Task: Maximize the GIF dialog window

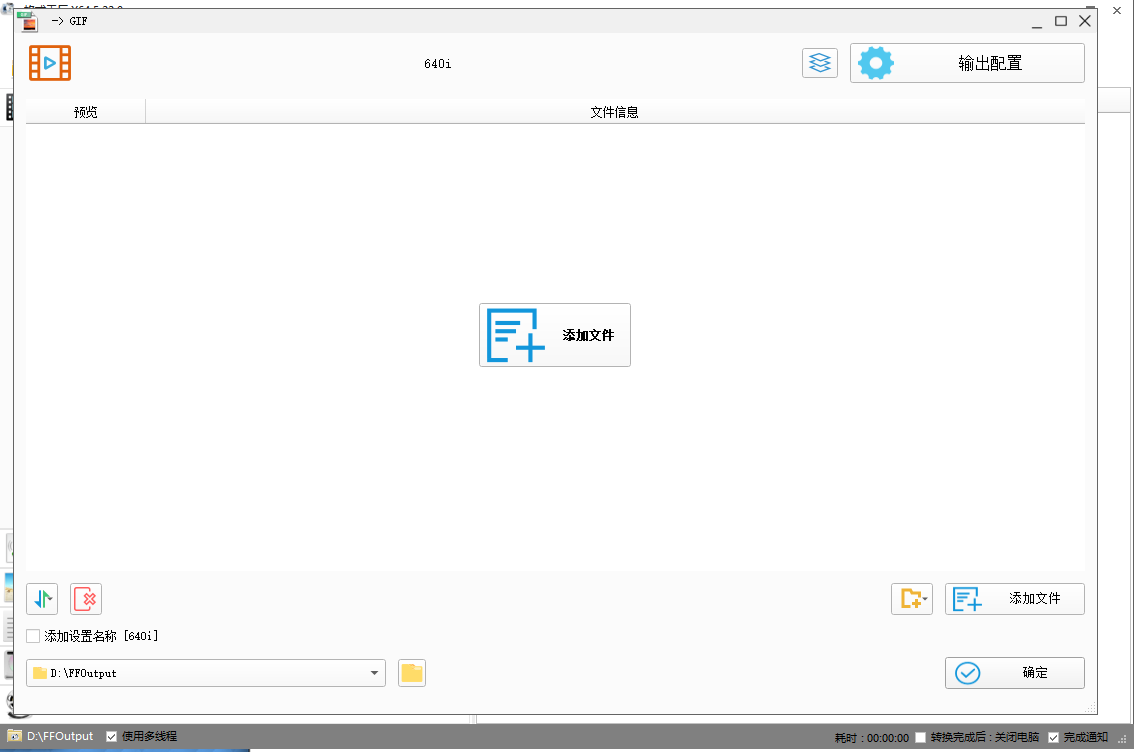Action: pyautogui.click(x=1061, y=20)
